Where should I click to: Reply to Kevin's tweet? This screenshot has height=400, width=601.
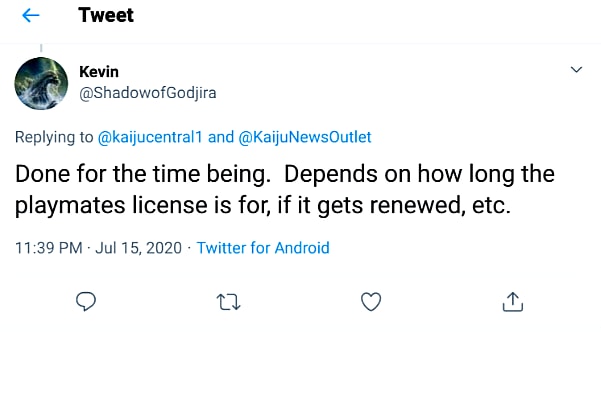(87, 301)
